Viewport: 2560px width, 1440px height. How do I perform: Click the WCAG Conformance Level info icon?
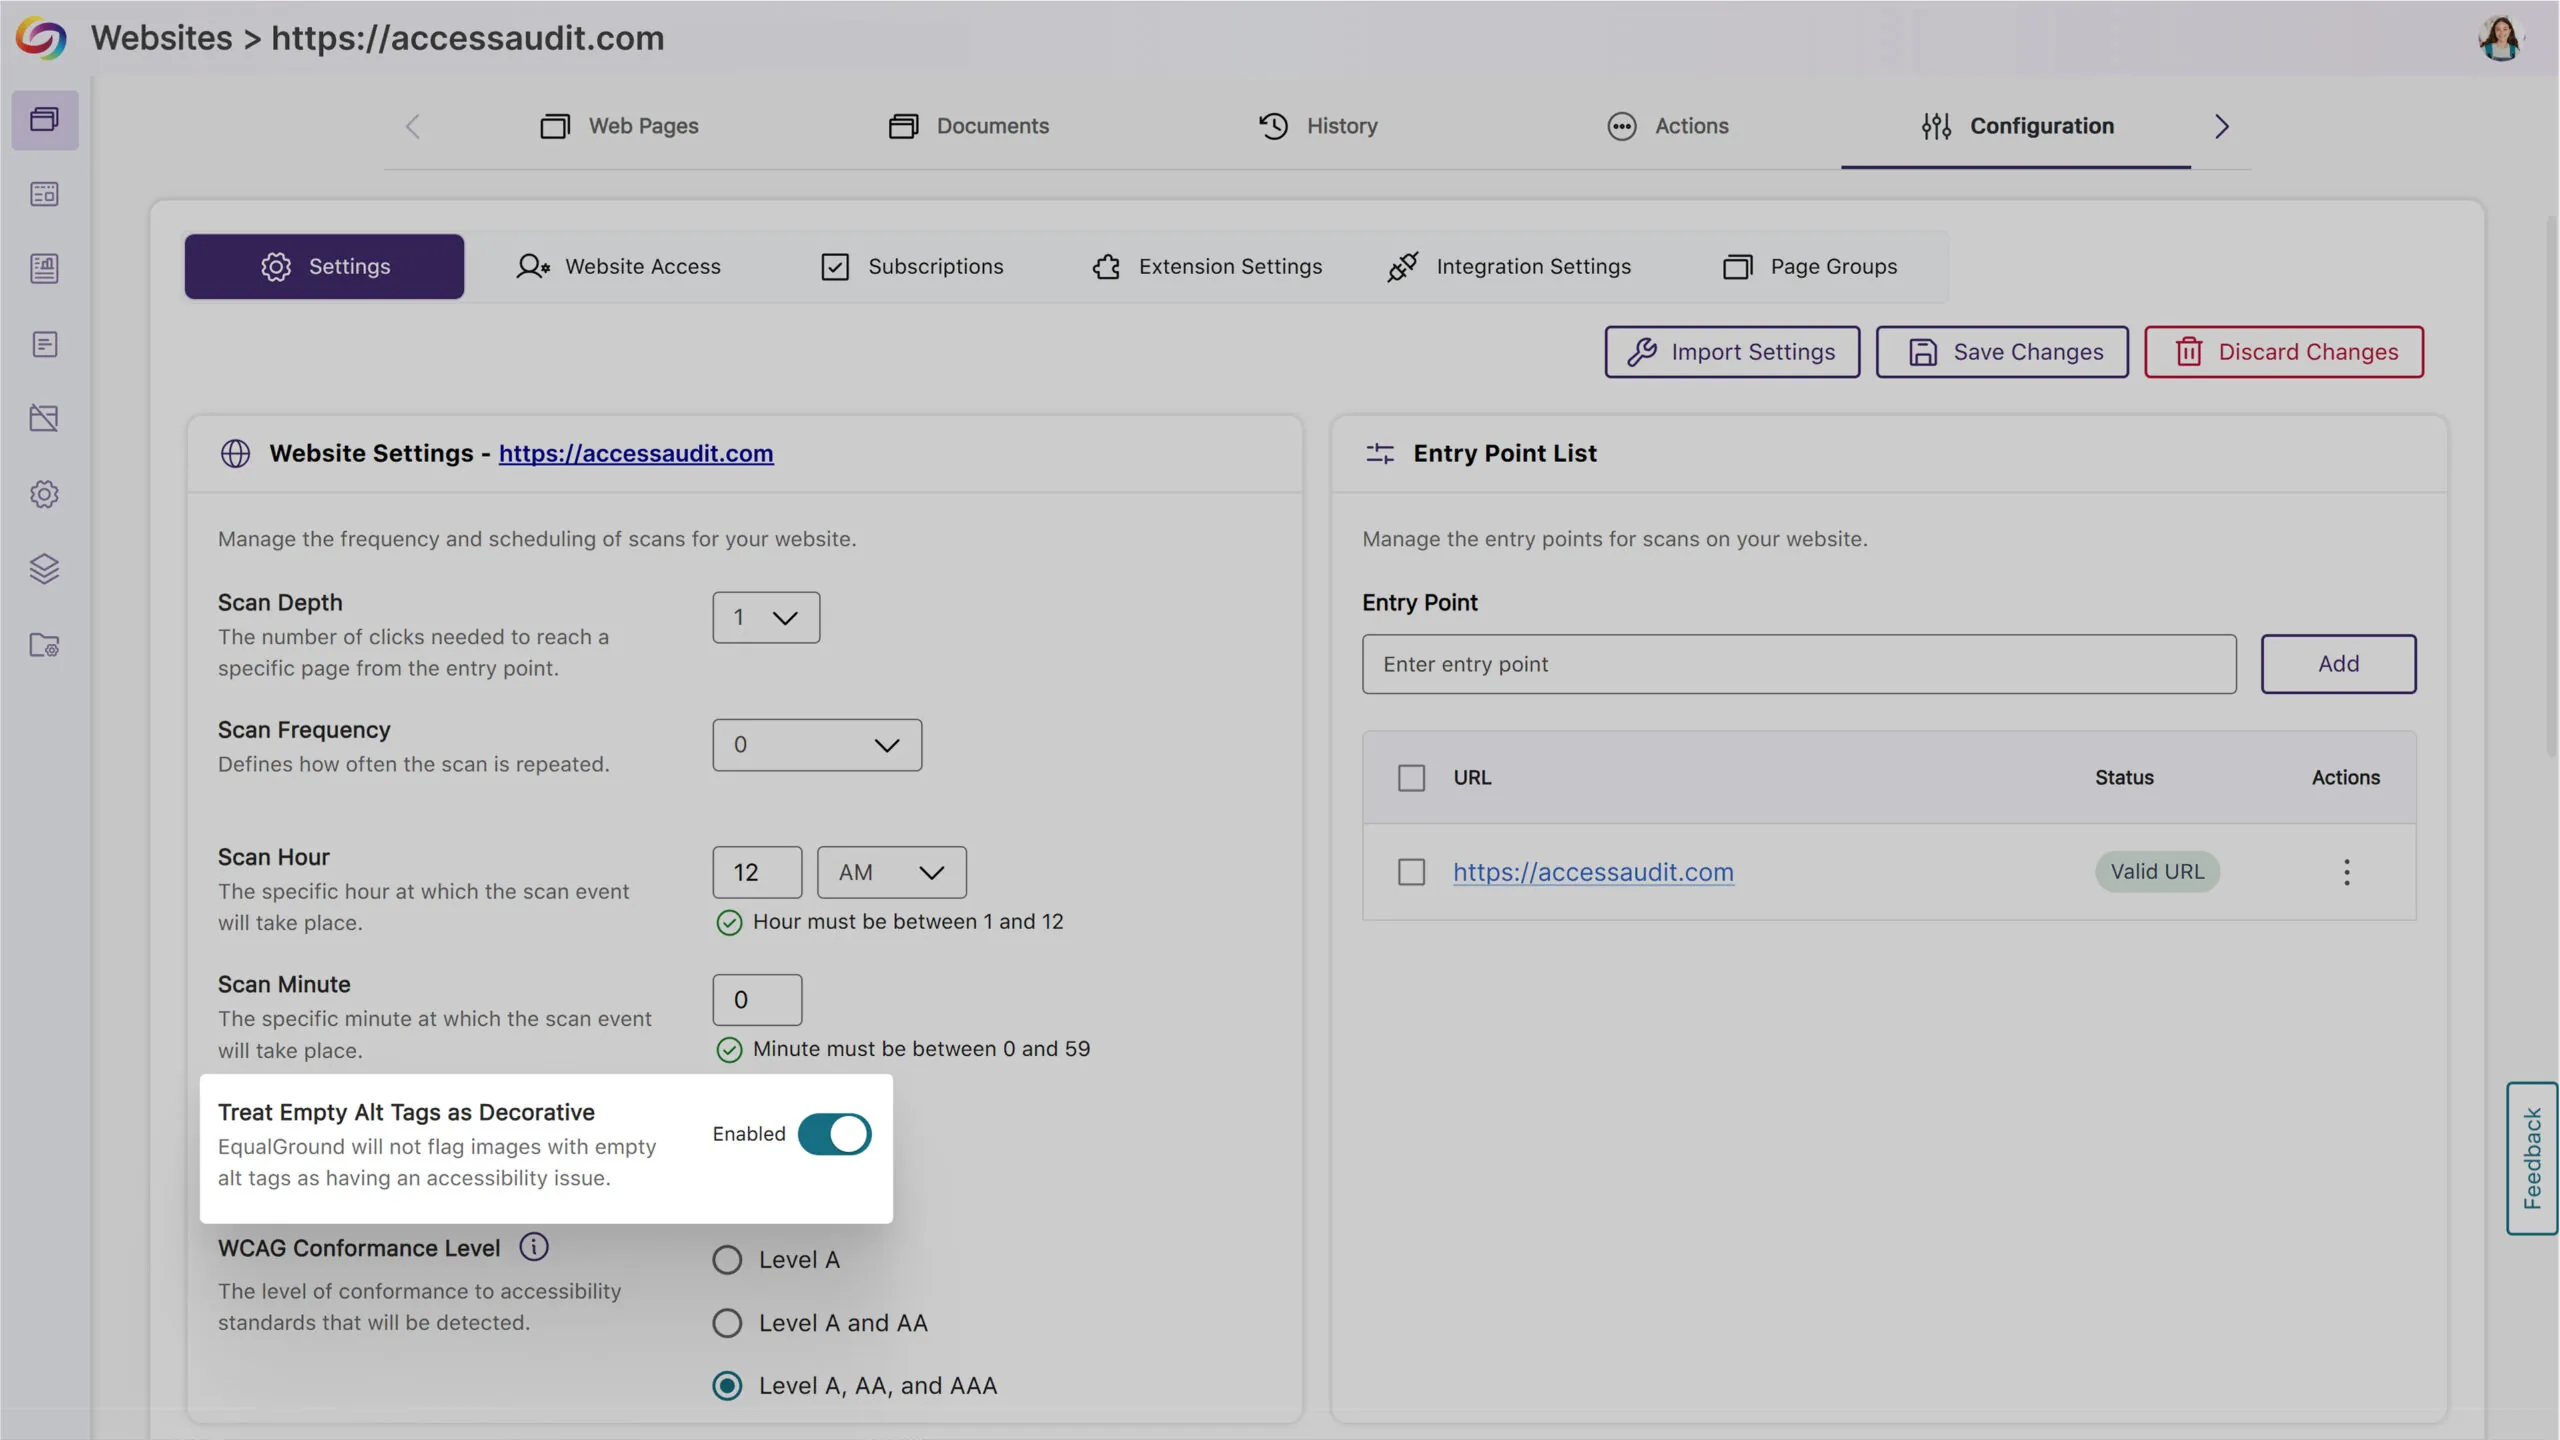pyautogui.click(x=534, y=1247)
